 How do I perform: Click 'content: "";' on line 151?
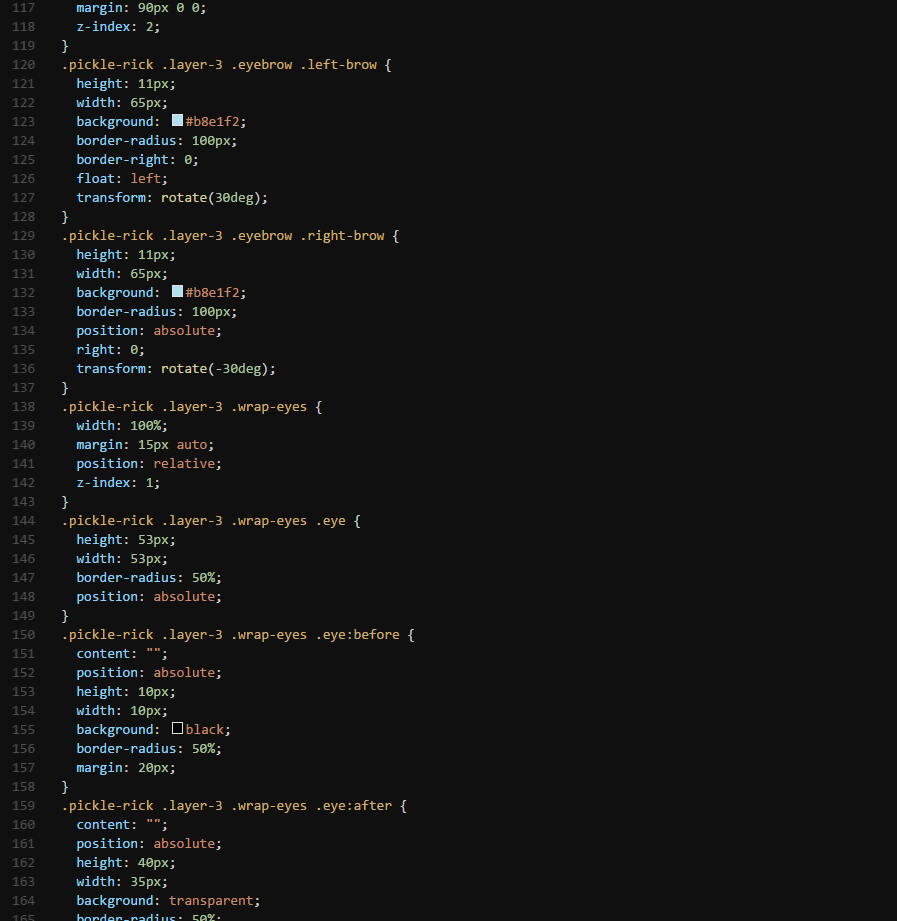pyautogui.click(x=122, y=653)
